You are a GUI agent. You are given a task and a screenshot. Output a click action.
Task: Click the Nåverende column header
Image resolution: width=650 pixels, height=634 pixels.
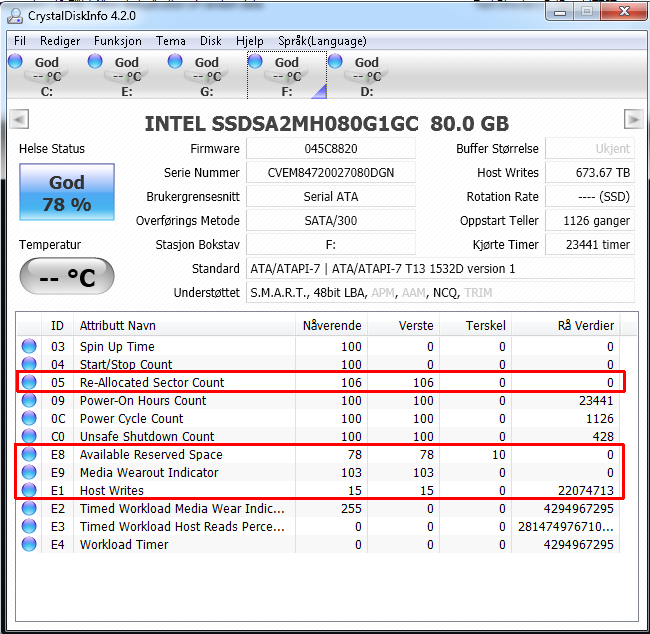331,326
